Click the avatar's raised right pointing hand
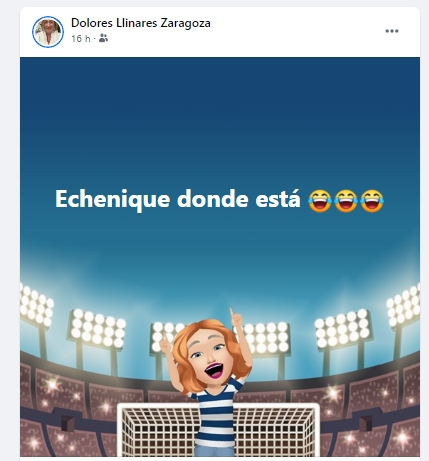Screen dimensions: 429x461 click(236, 318)
